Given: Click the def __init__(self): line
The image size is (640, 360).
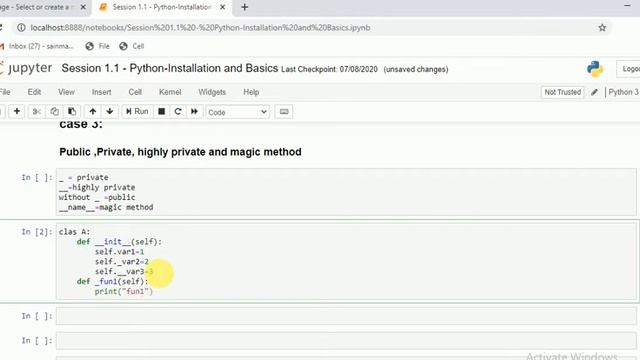Looking at the screenshot, I should pyautogui.click(x=119, y=242).
